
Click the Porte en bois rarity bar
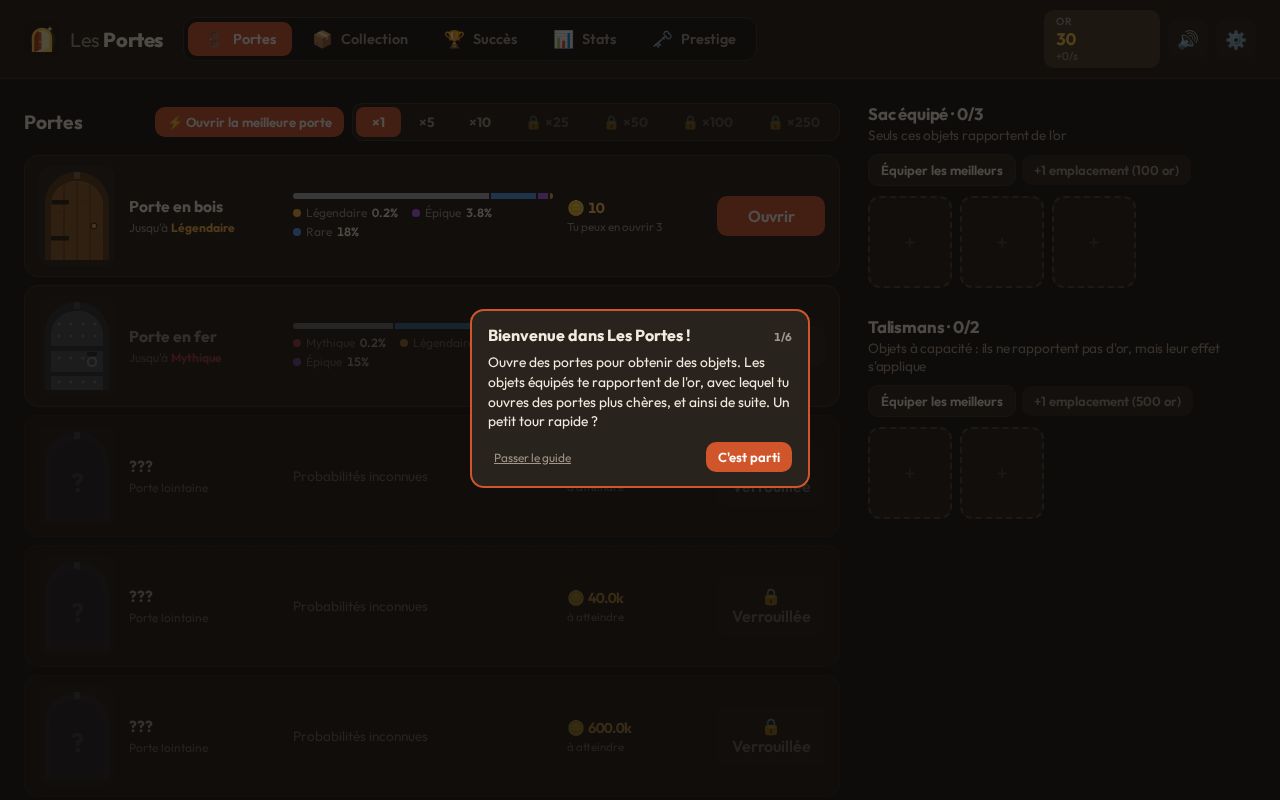pos(423,196)
